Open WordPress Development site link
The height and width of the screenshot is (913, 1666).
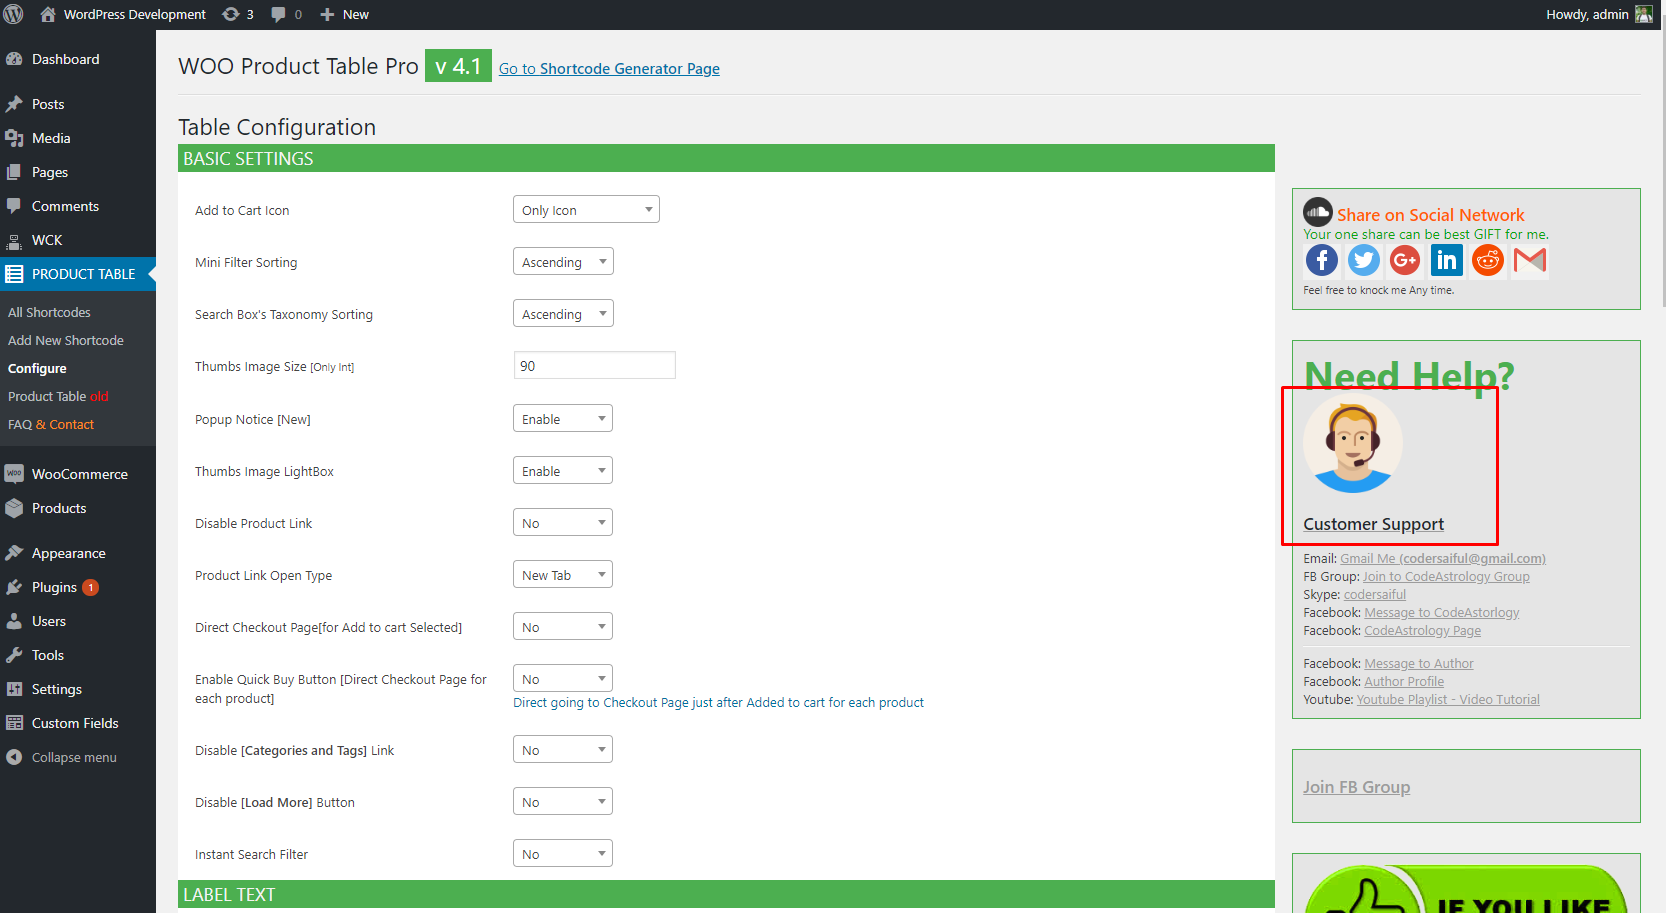(x=122, y=14)
